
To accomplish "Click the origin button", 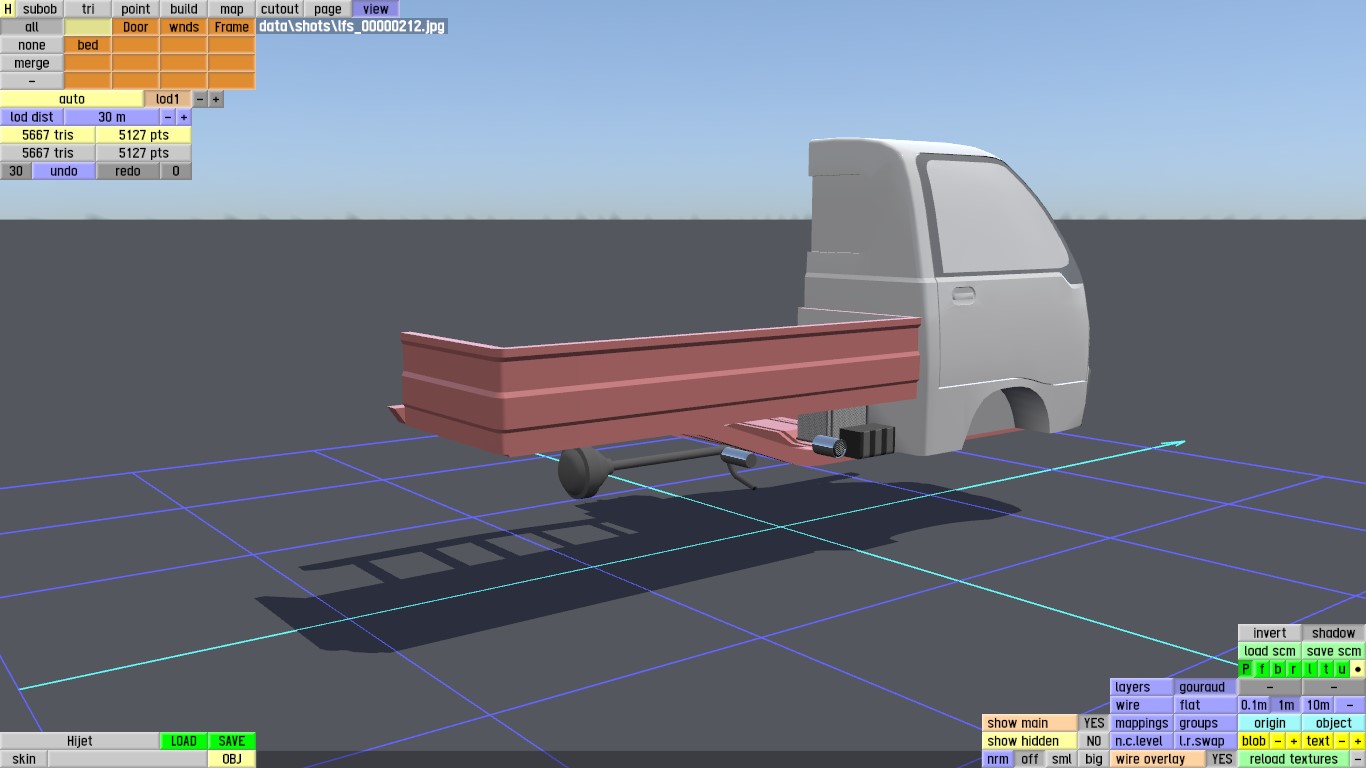I will (x=1270, y=723).
